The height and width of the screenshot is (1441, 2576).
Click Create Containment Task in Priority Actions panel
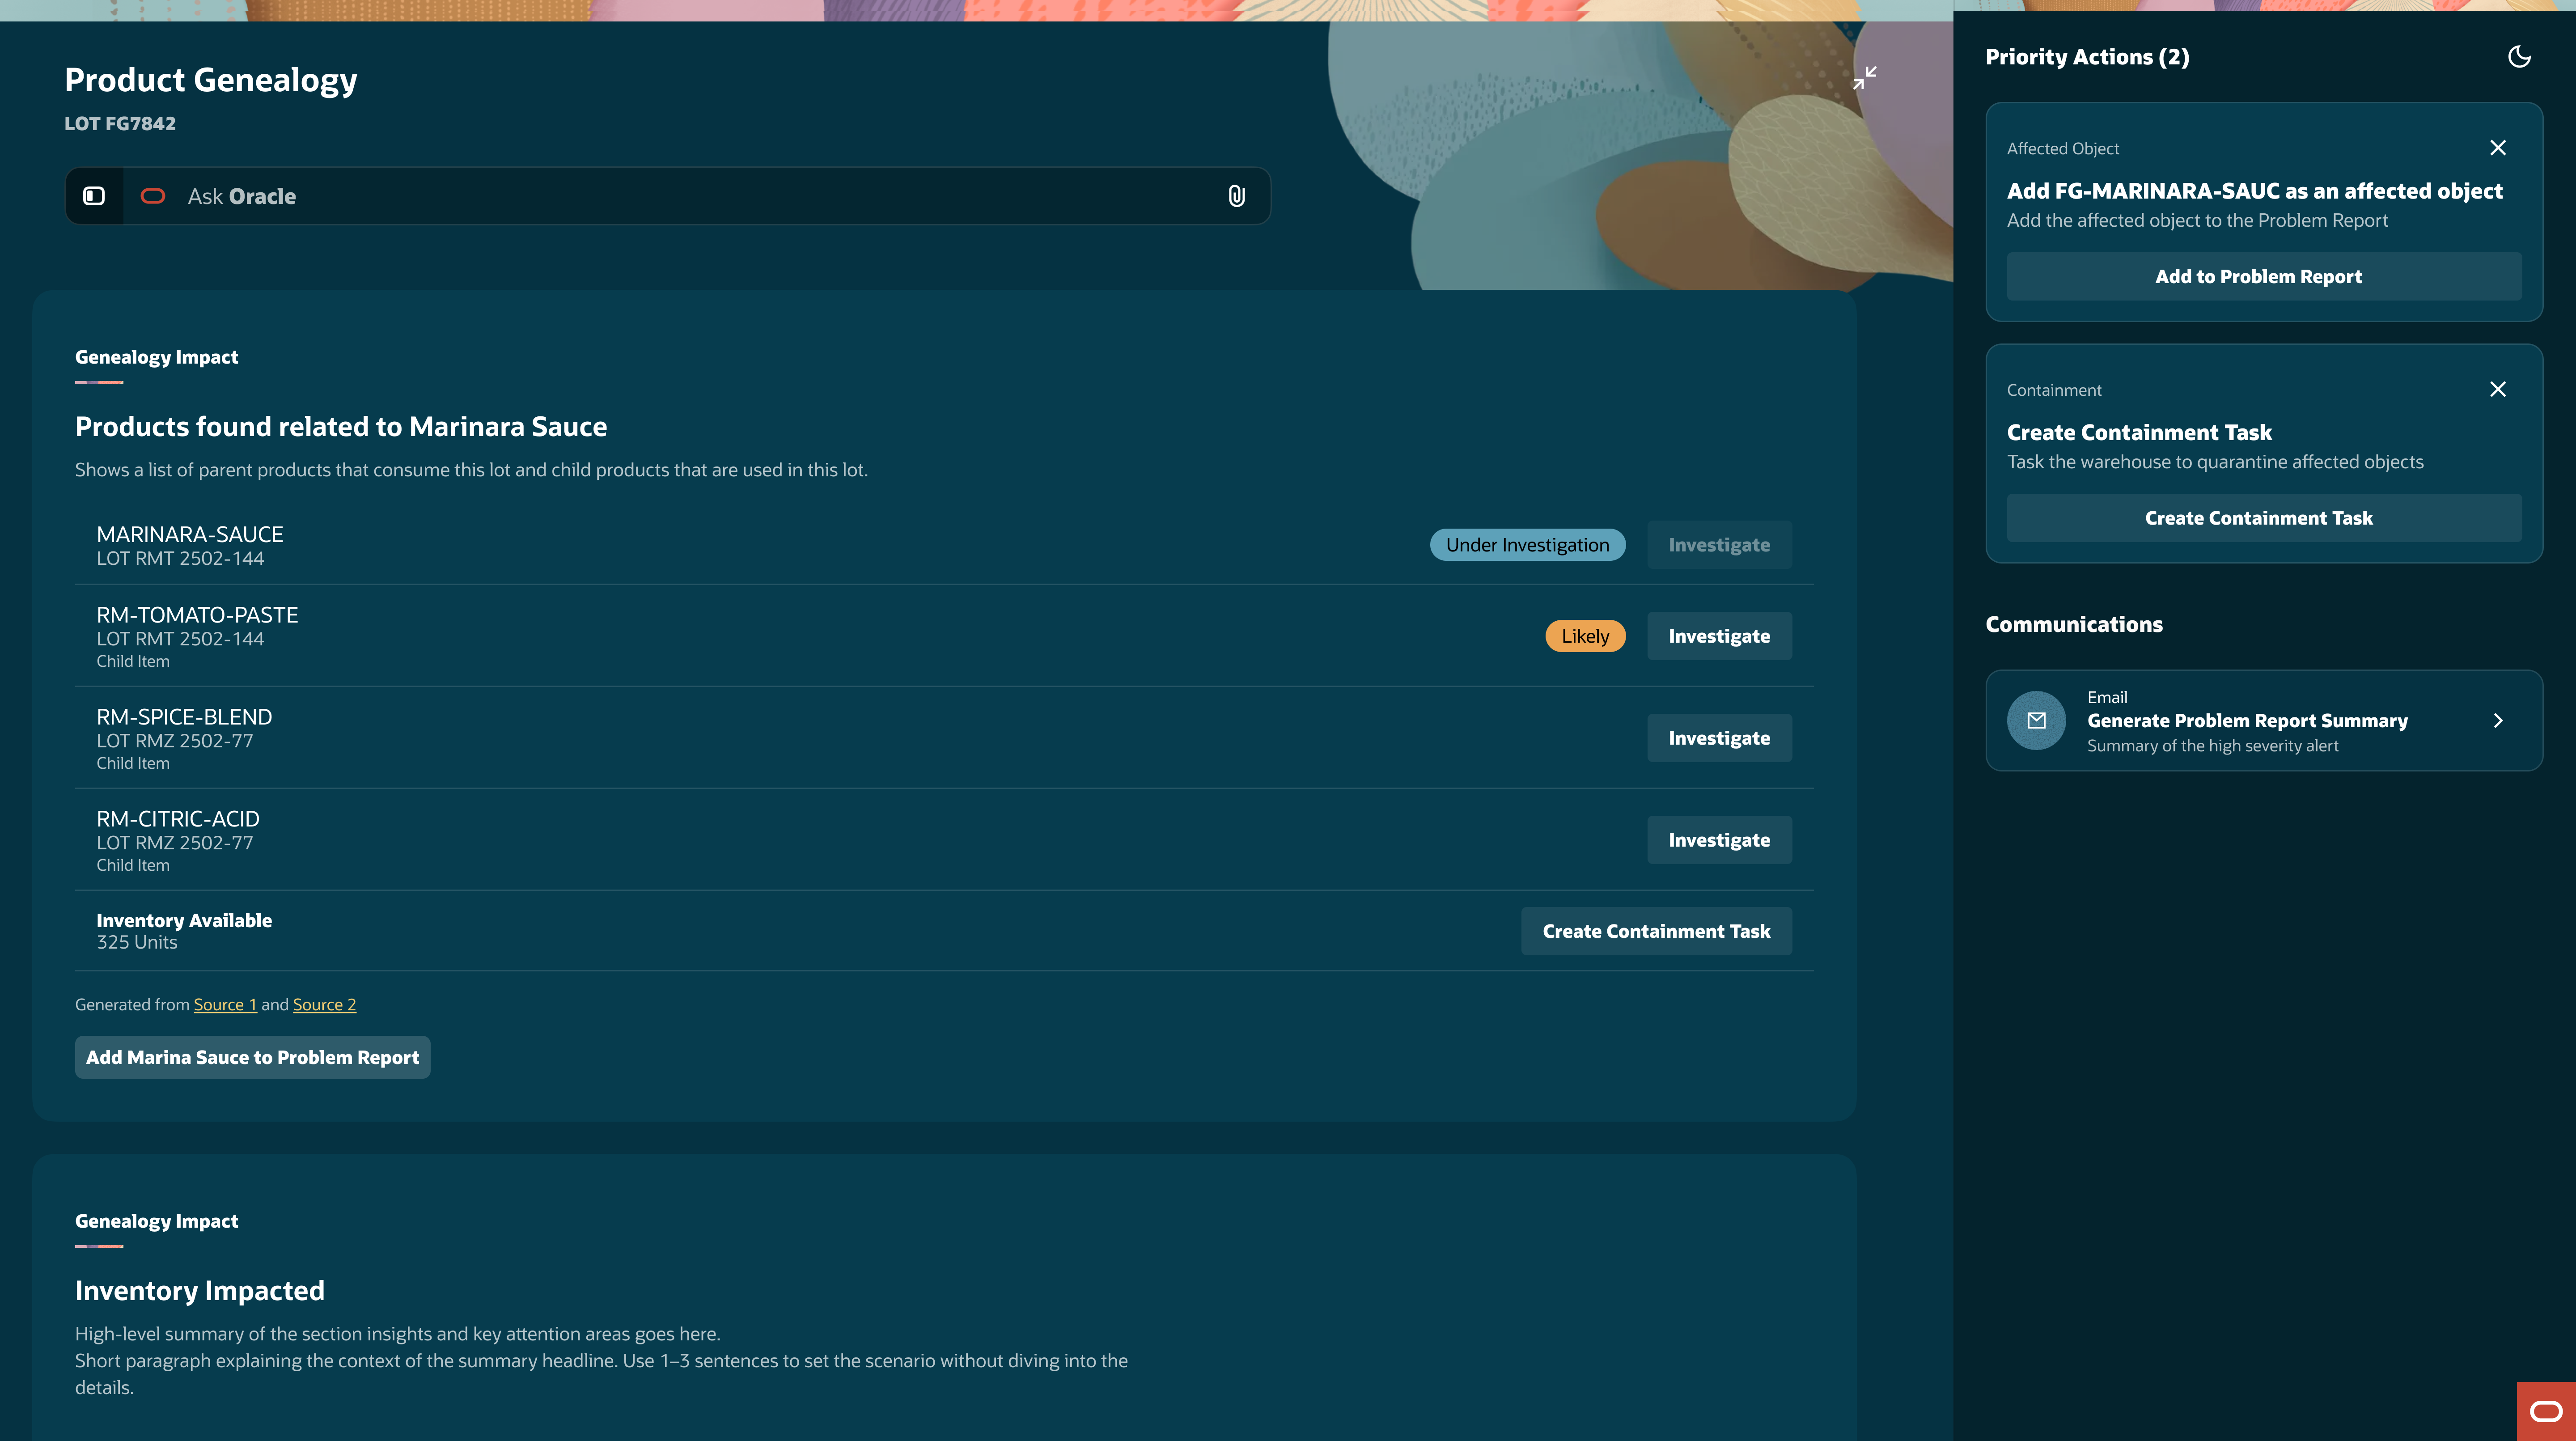pos(2264,518)
